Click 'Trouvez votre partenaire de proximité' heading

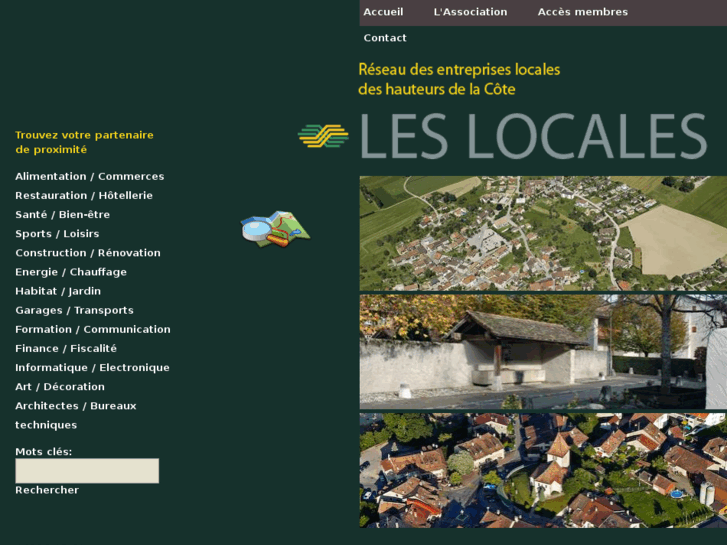coord(84,142)
